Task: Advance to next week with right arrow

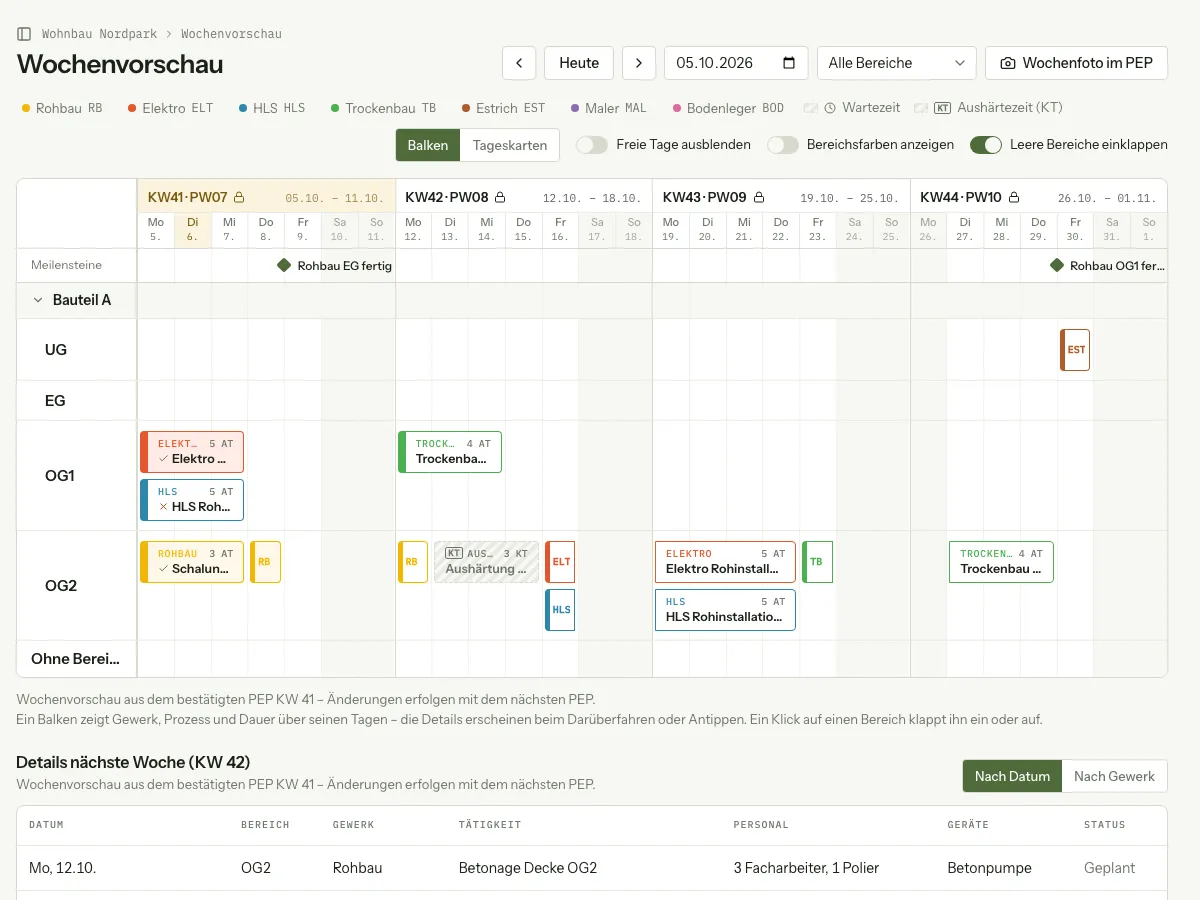Action: [x=639, y=63]
